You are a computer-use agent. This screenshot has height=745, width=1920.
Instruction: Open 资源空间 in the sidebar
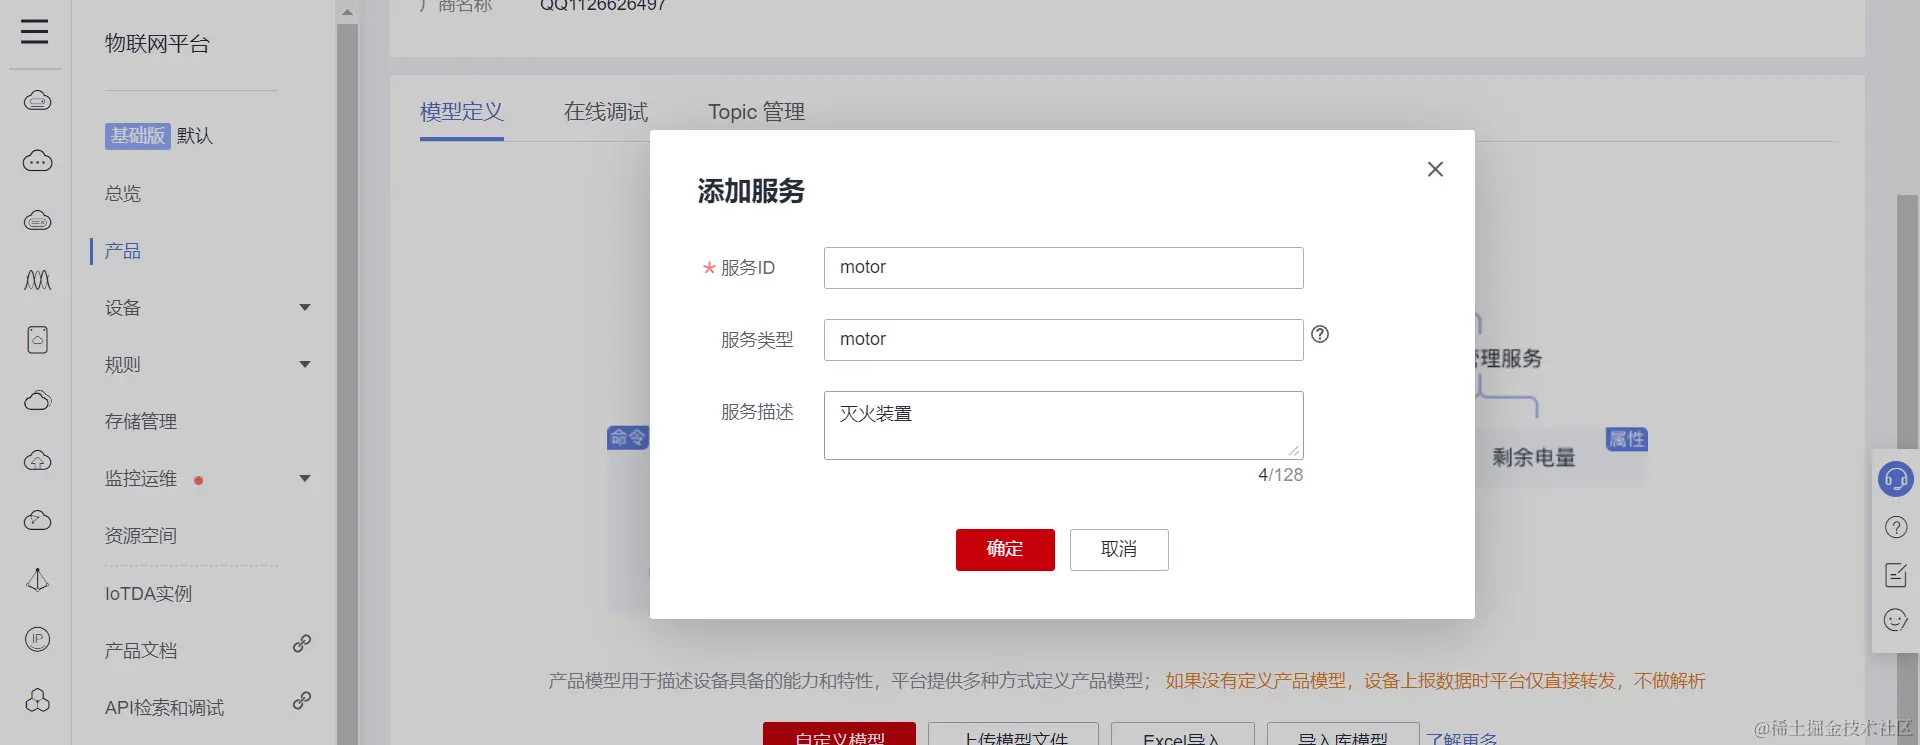click(x=141, y=535)
